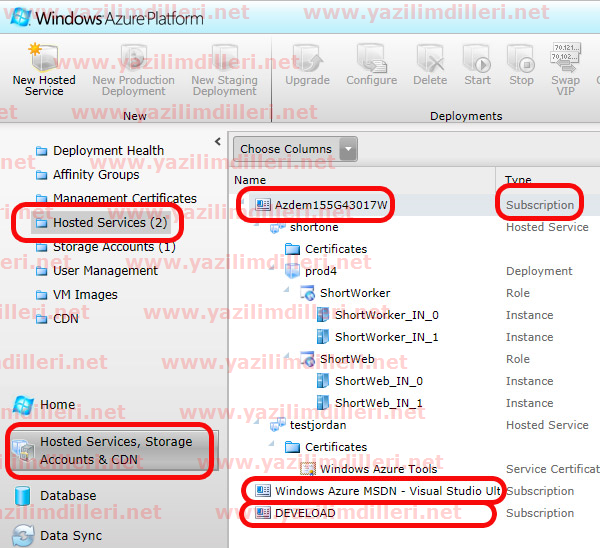Click the Upgrade deployment icon
The height and width of the screenshot is (548, 600).
point(307,58)
